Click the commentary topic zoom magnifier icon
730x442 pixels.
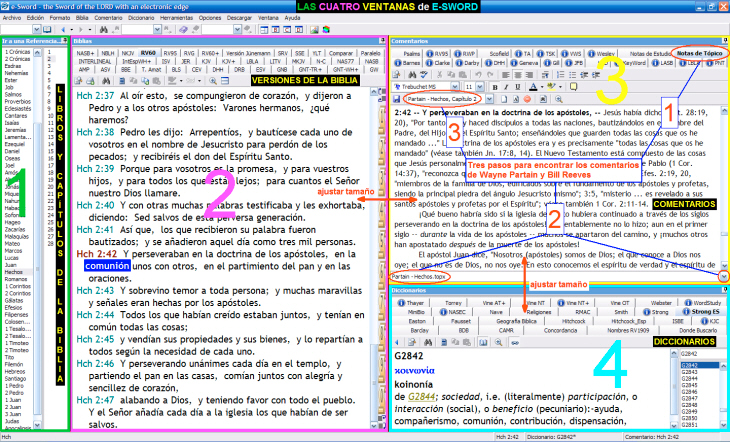[x=559, y=99]
